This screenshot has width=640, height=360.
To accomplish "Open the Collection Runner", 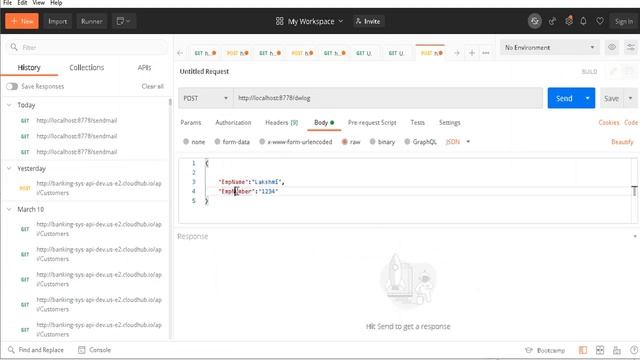I will click(x=92, y=21).
